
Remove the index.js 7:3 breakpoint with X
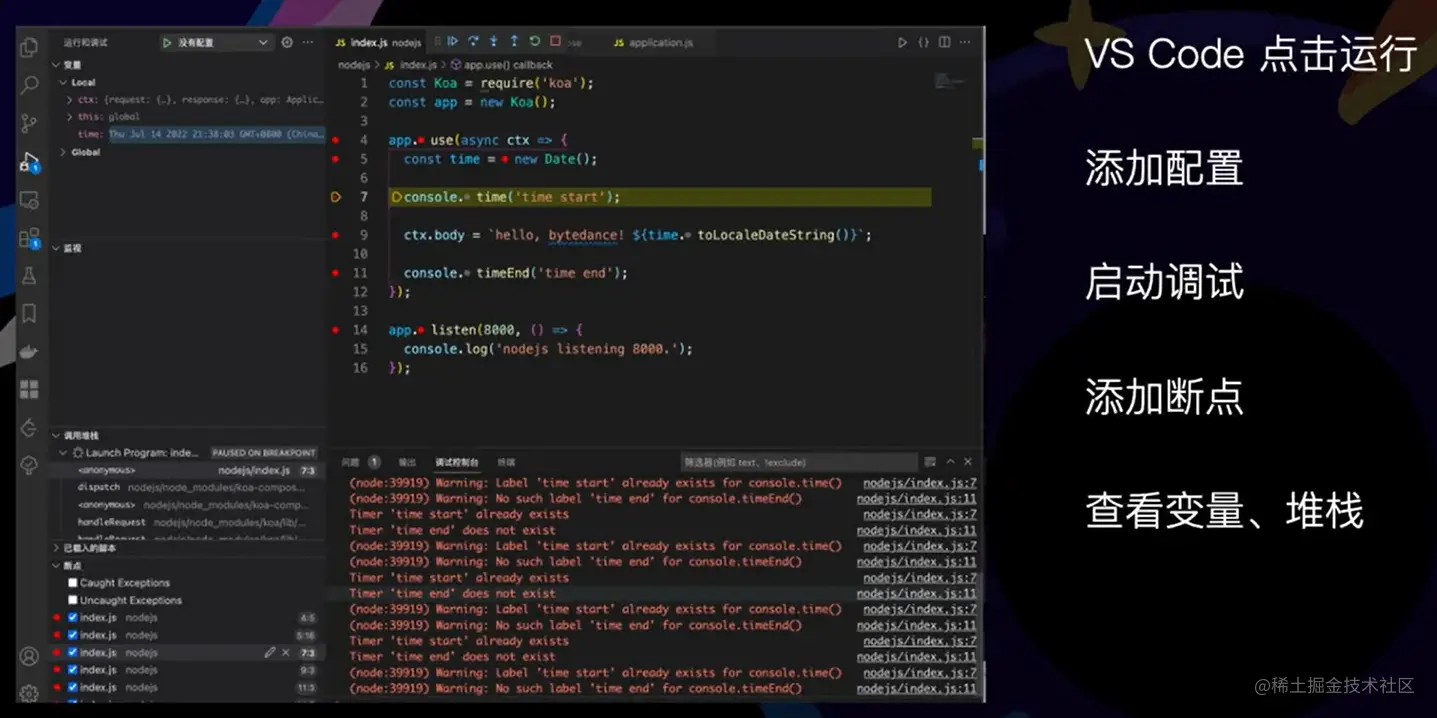coord(286,652)
